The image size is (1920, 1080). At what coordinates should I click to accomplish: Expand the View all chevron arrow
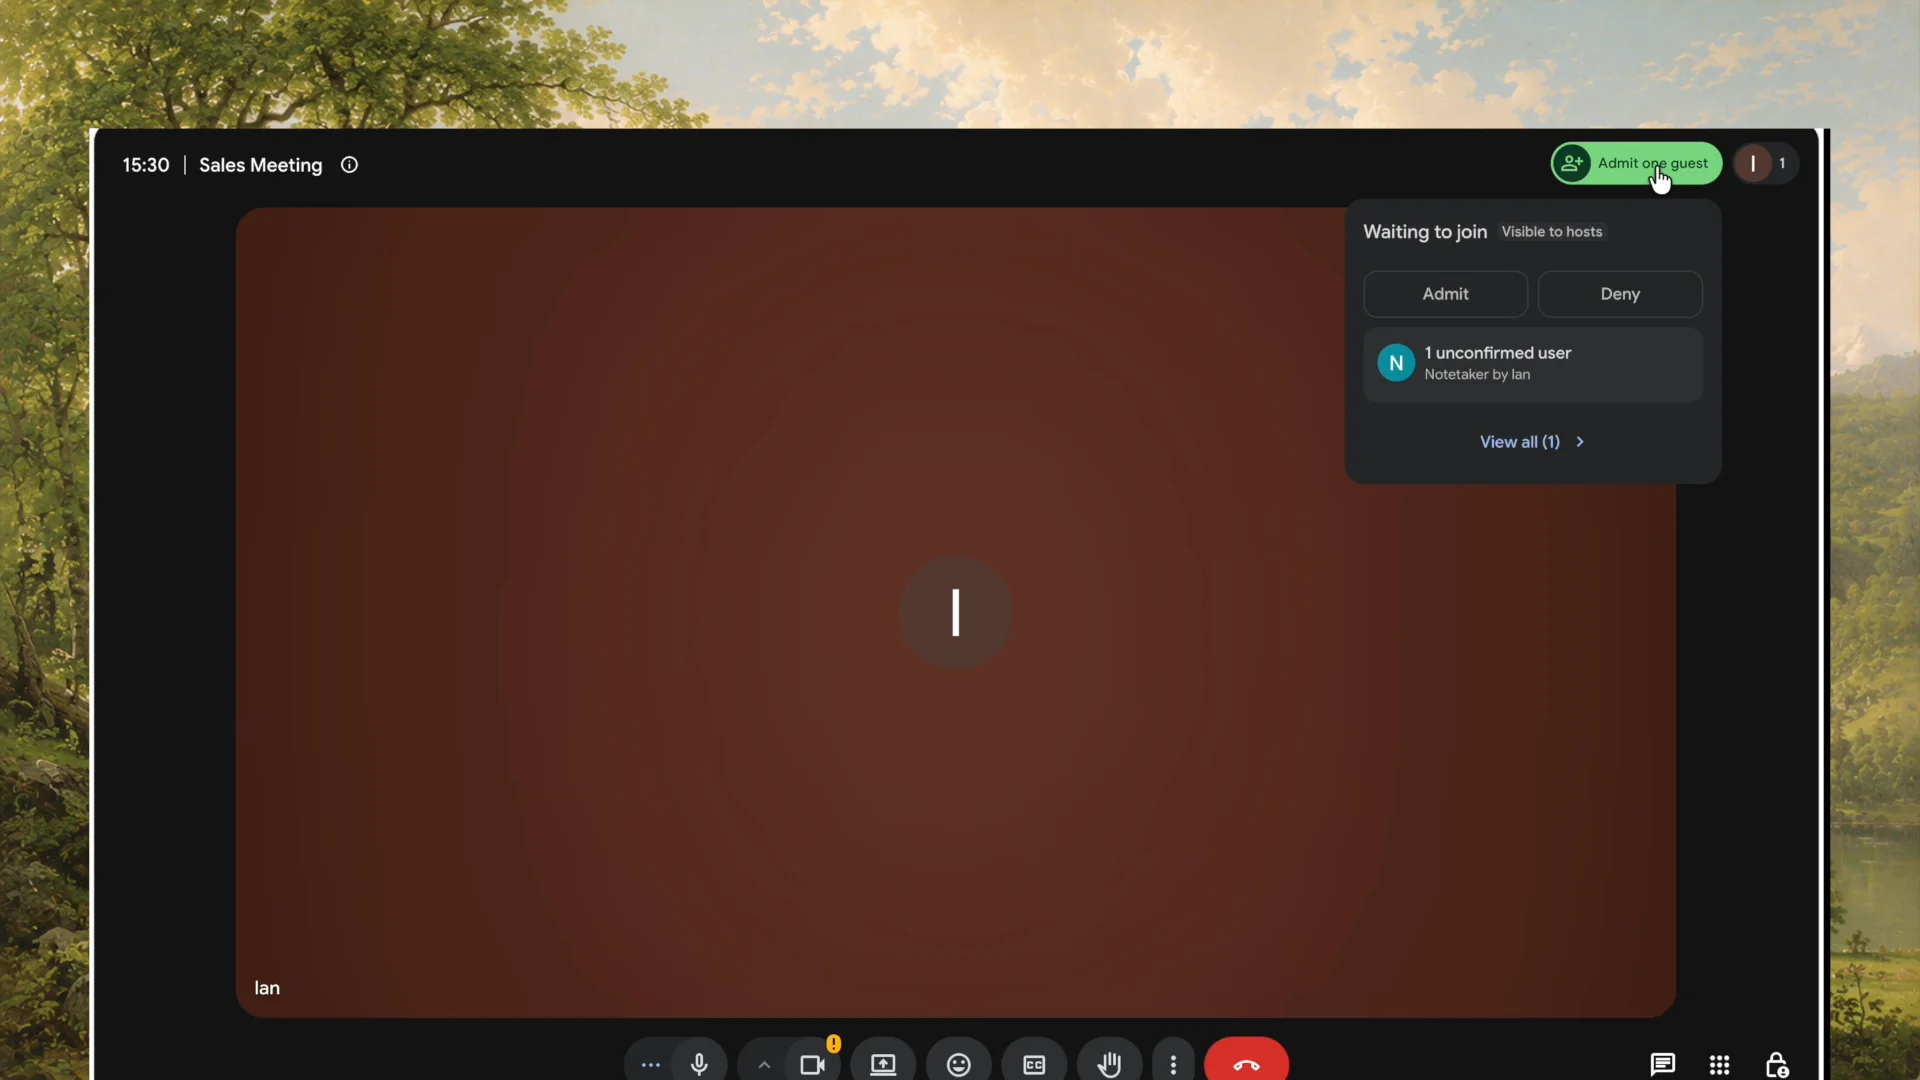pyautogui.click(x=1580, y=442)
